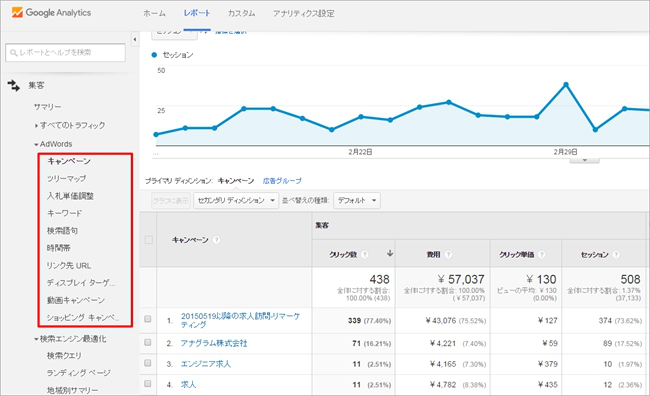Open the デフォルト sort type dropdown
The width and height of the screenshot is (650, 396).
pyautogui.click(x=357, y=201)
